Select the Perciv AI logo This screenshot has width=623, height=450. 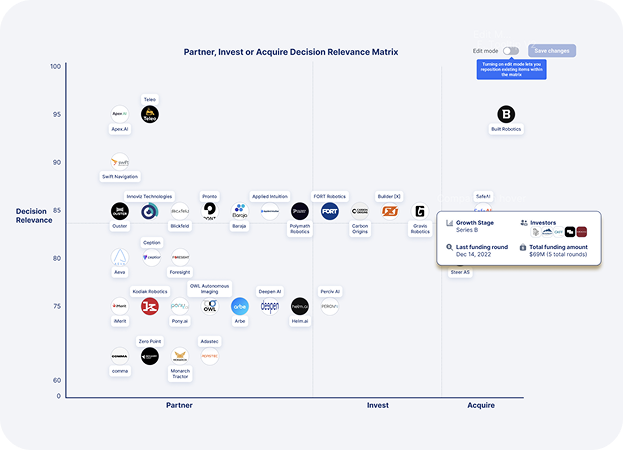330,306
